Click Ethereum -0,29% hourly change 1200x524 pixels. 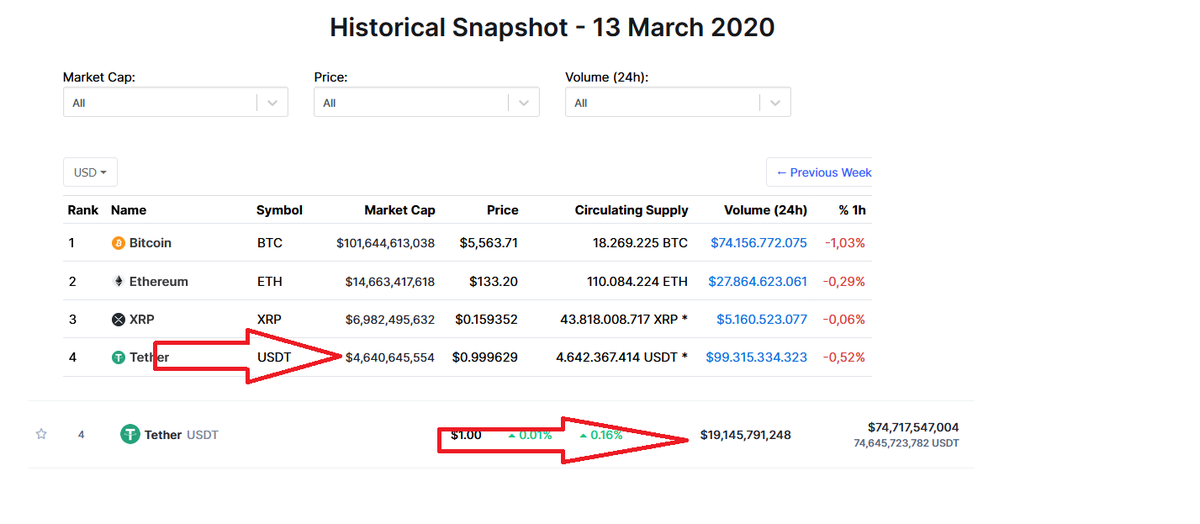845,281
